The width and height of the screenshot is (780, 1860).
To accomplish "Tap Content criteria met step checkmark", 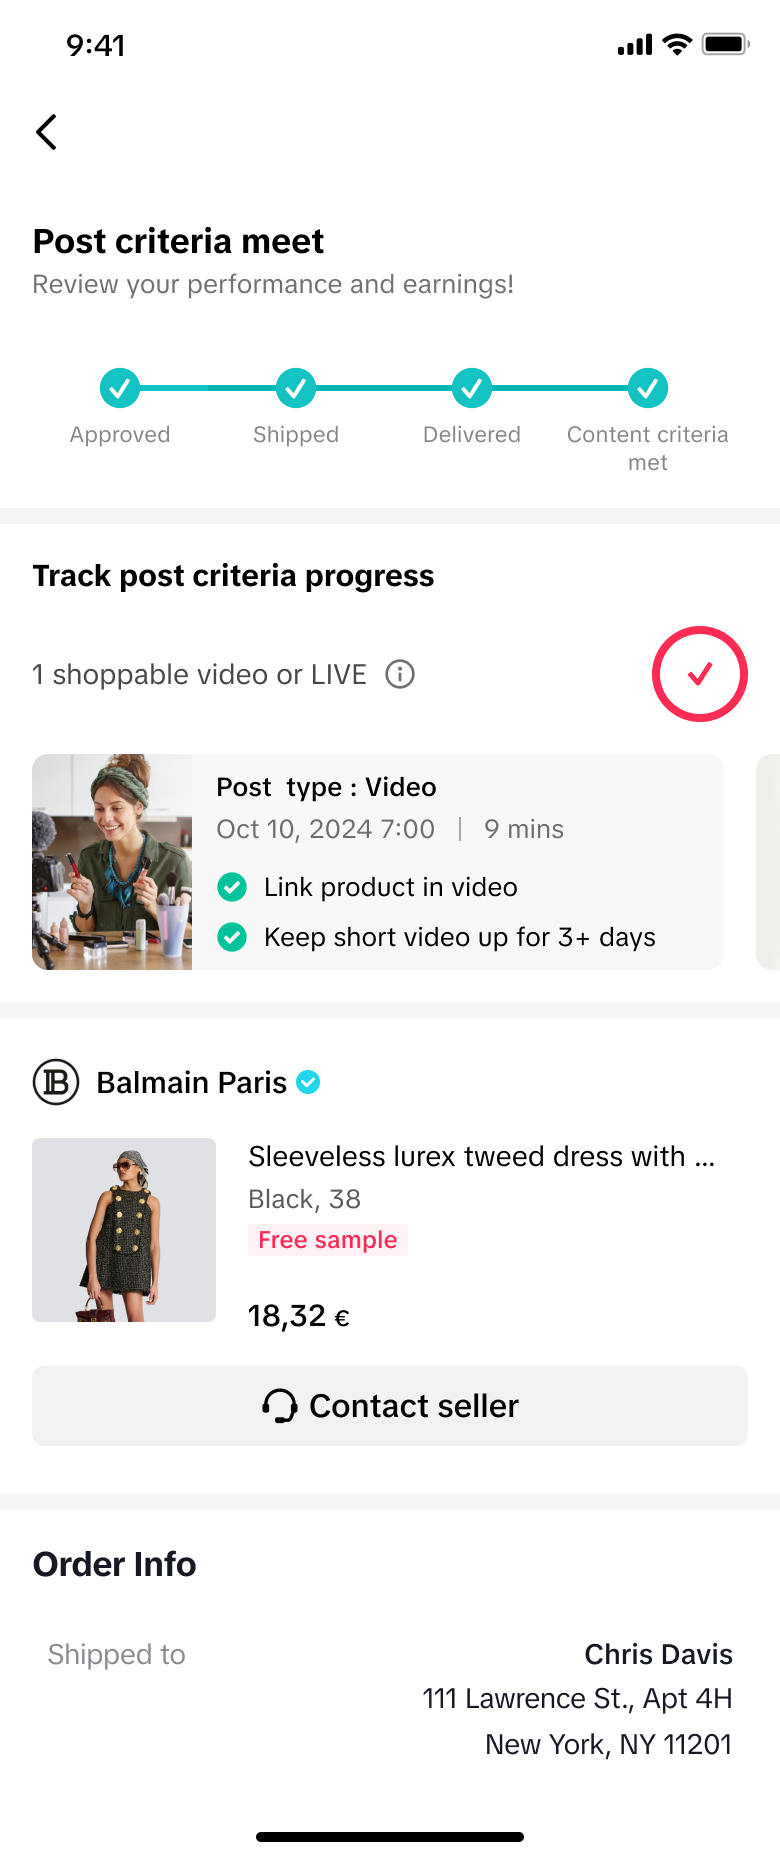I will (648, 388).
